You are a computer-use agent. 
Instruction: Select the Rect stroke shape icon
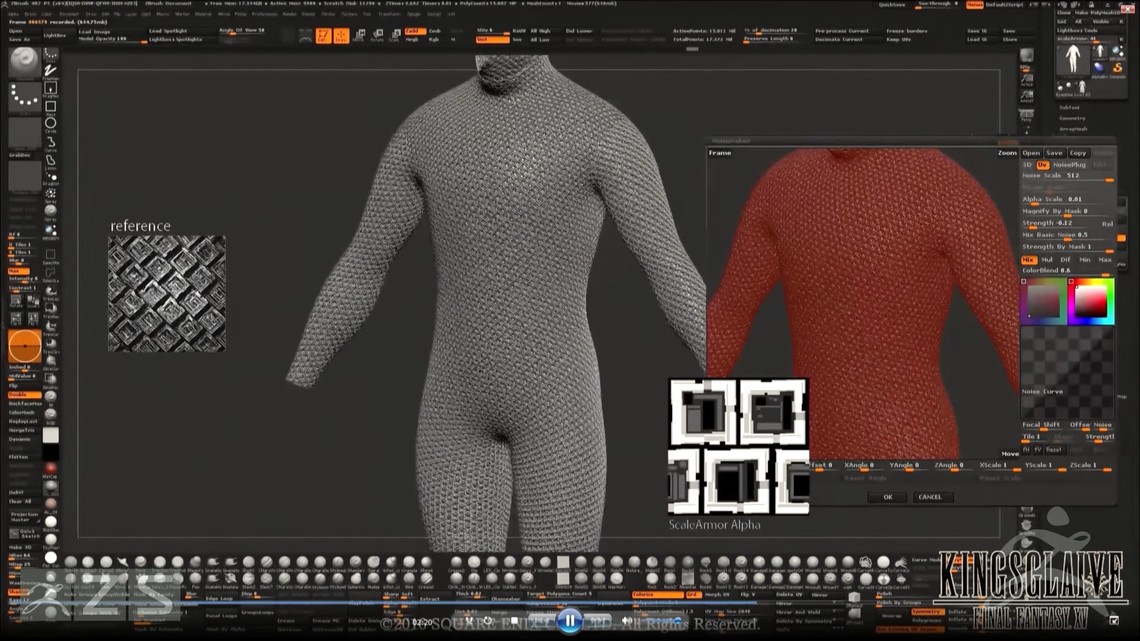[x=50, y=107]
